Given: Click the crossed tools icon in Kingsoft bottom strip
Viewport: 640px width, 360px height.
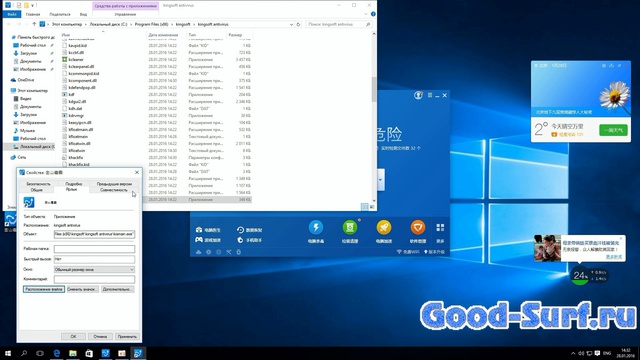Looking at the screenshot, I should (229, 252).
